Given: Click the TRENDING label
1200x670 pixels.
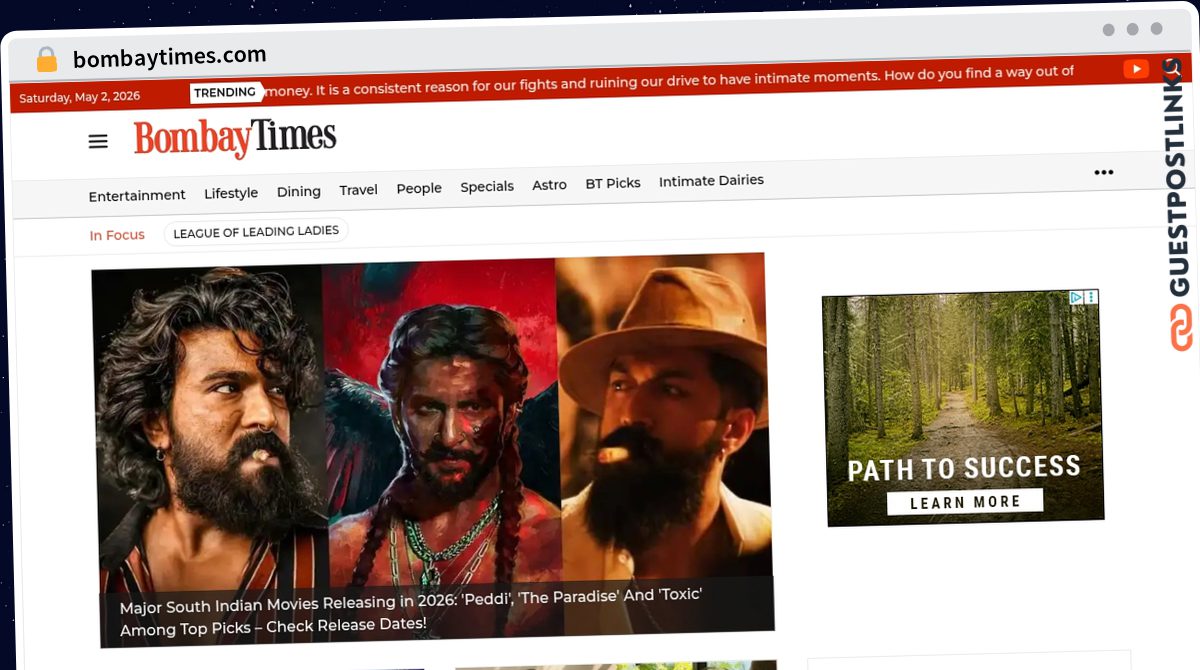Looking at the screenshot, I should (x=225, y=92).
